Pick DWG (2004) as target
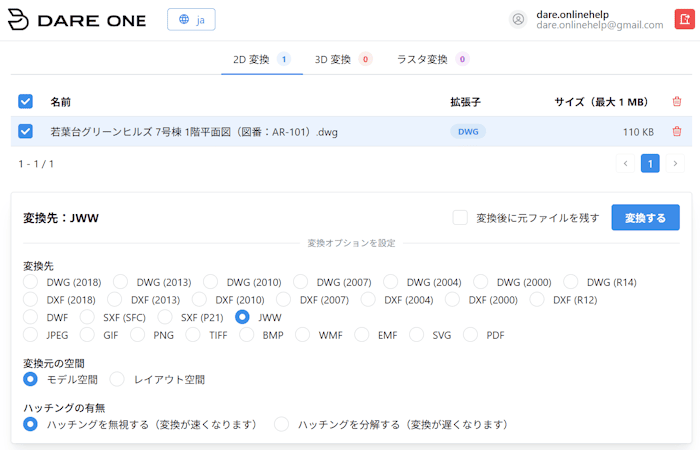 point(390,282)
